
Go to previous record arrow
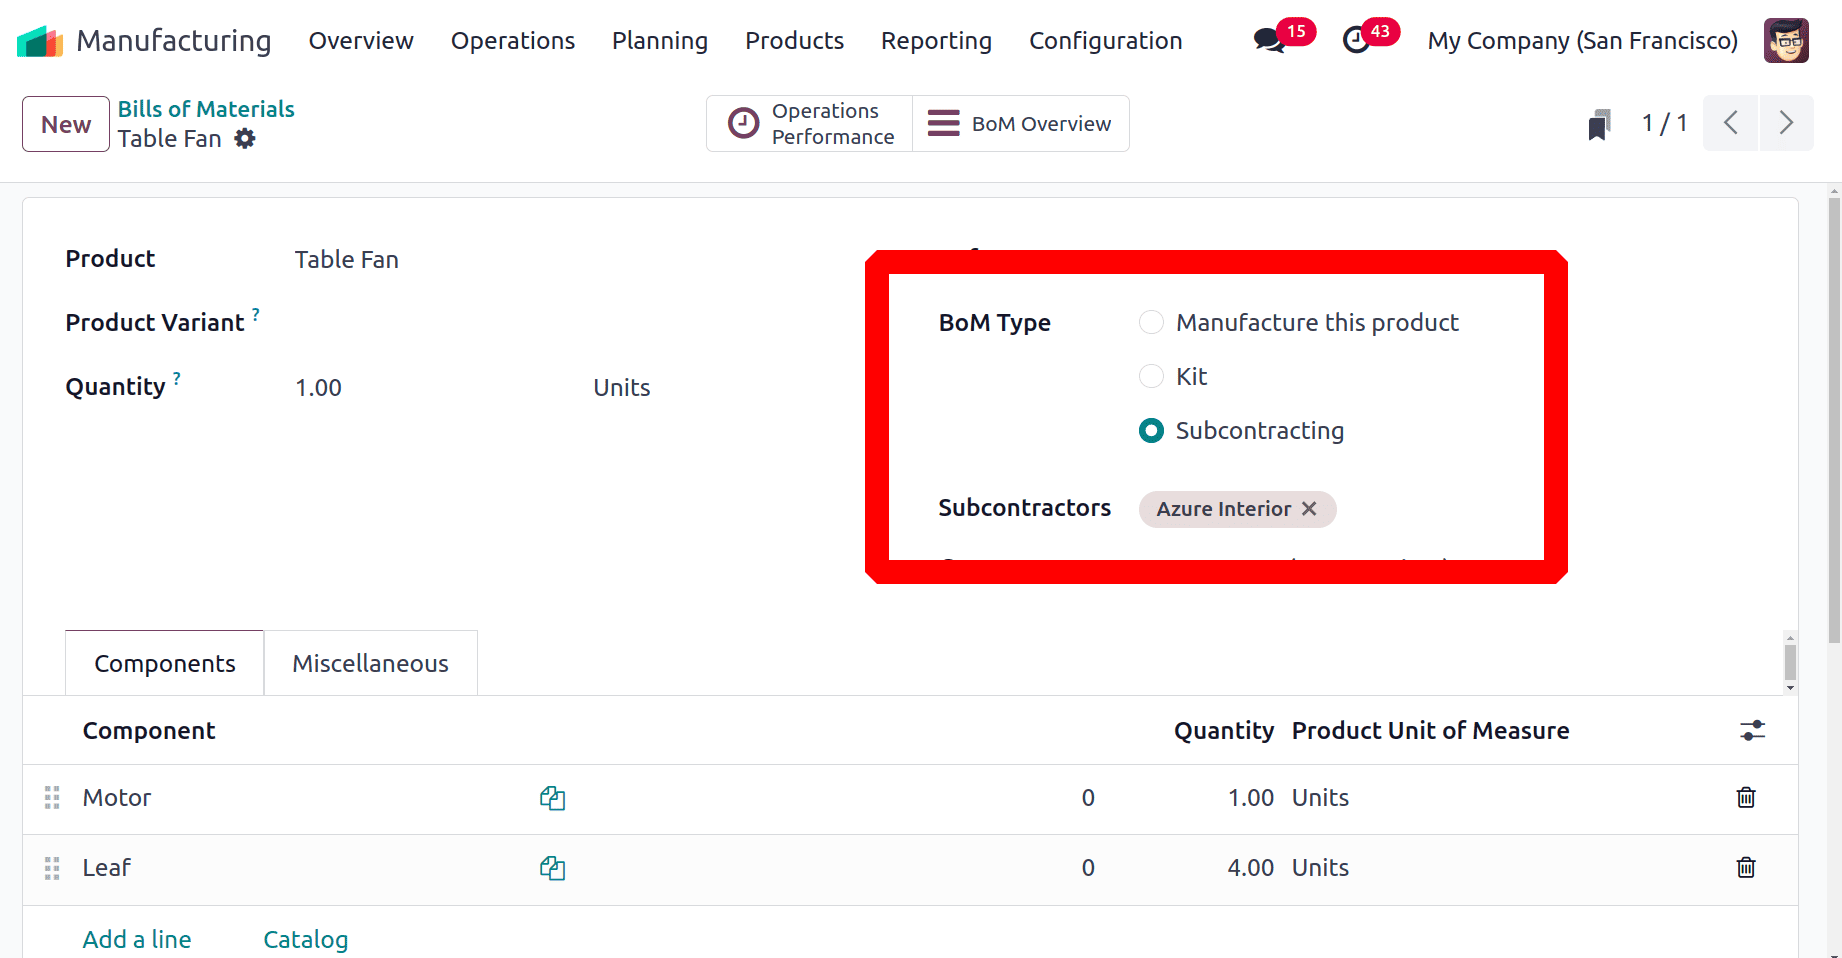(x=1730, y=123)
